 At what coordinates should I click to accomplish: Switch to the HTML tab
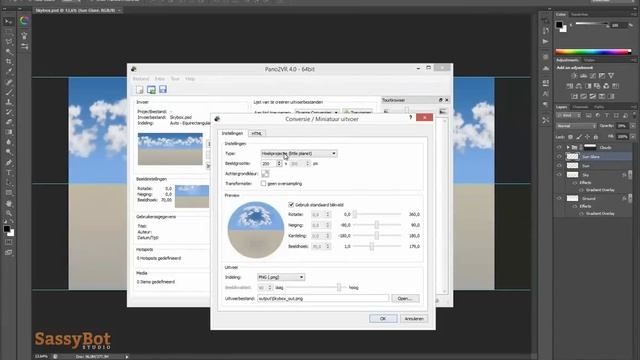click(x=256, y=133)
